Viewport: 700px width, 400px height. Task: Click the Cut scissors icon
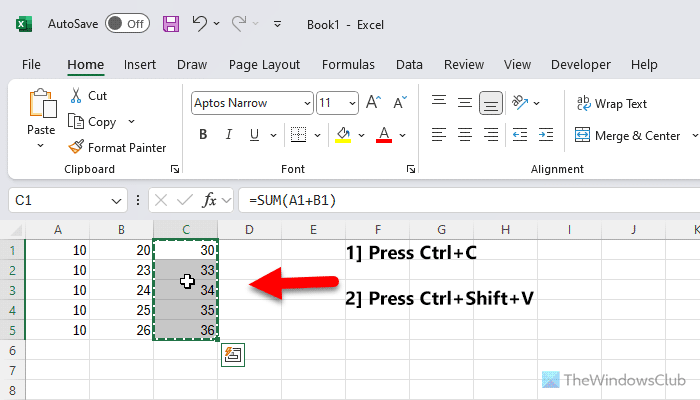[x=76, y=96]
